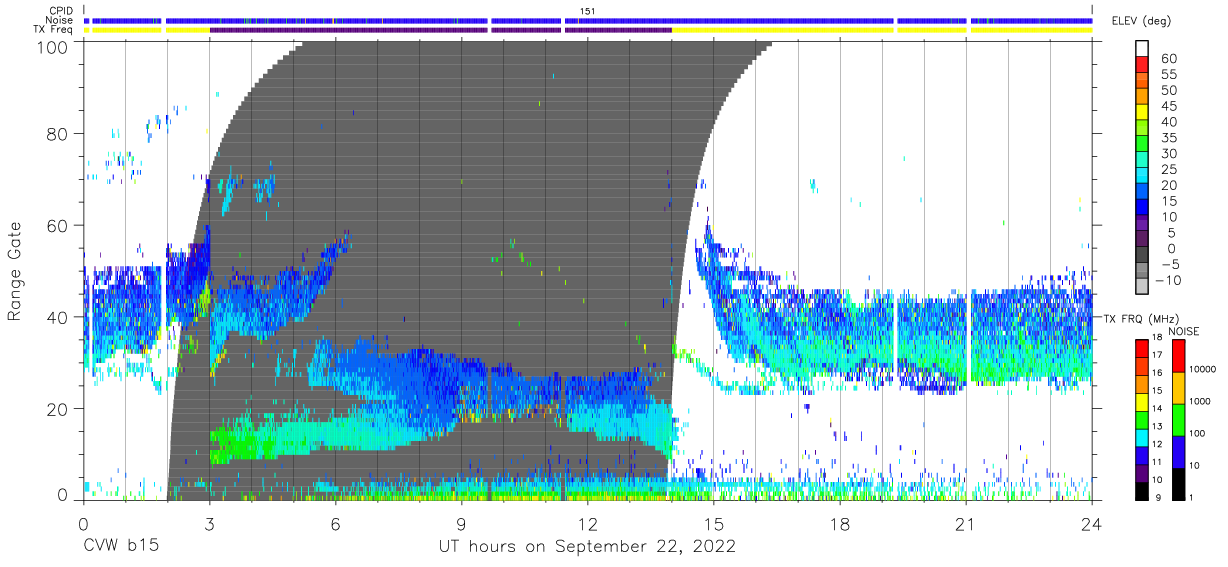Click the CPID value 151
Viewport: 1228px width, 567px height.
(x=588, y=11)
